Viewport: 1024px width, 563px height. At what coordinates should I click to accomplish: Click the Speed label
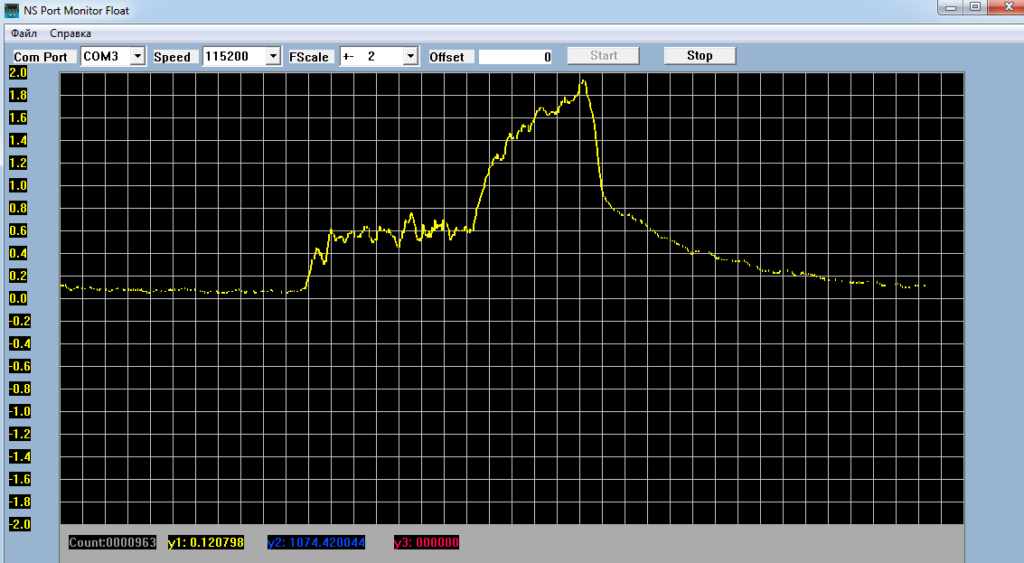(x=172, y=57)
